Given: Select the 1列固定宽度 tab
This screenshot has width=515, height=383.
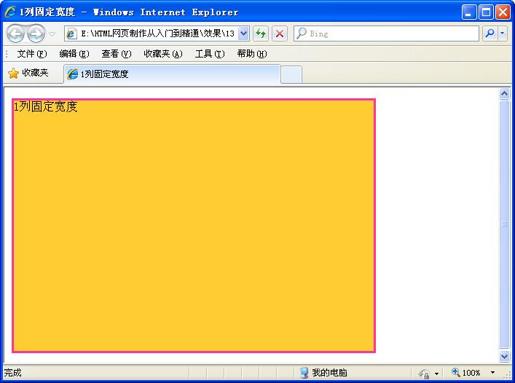Looking at the screenshot, I should 172,74.
